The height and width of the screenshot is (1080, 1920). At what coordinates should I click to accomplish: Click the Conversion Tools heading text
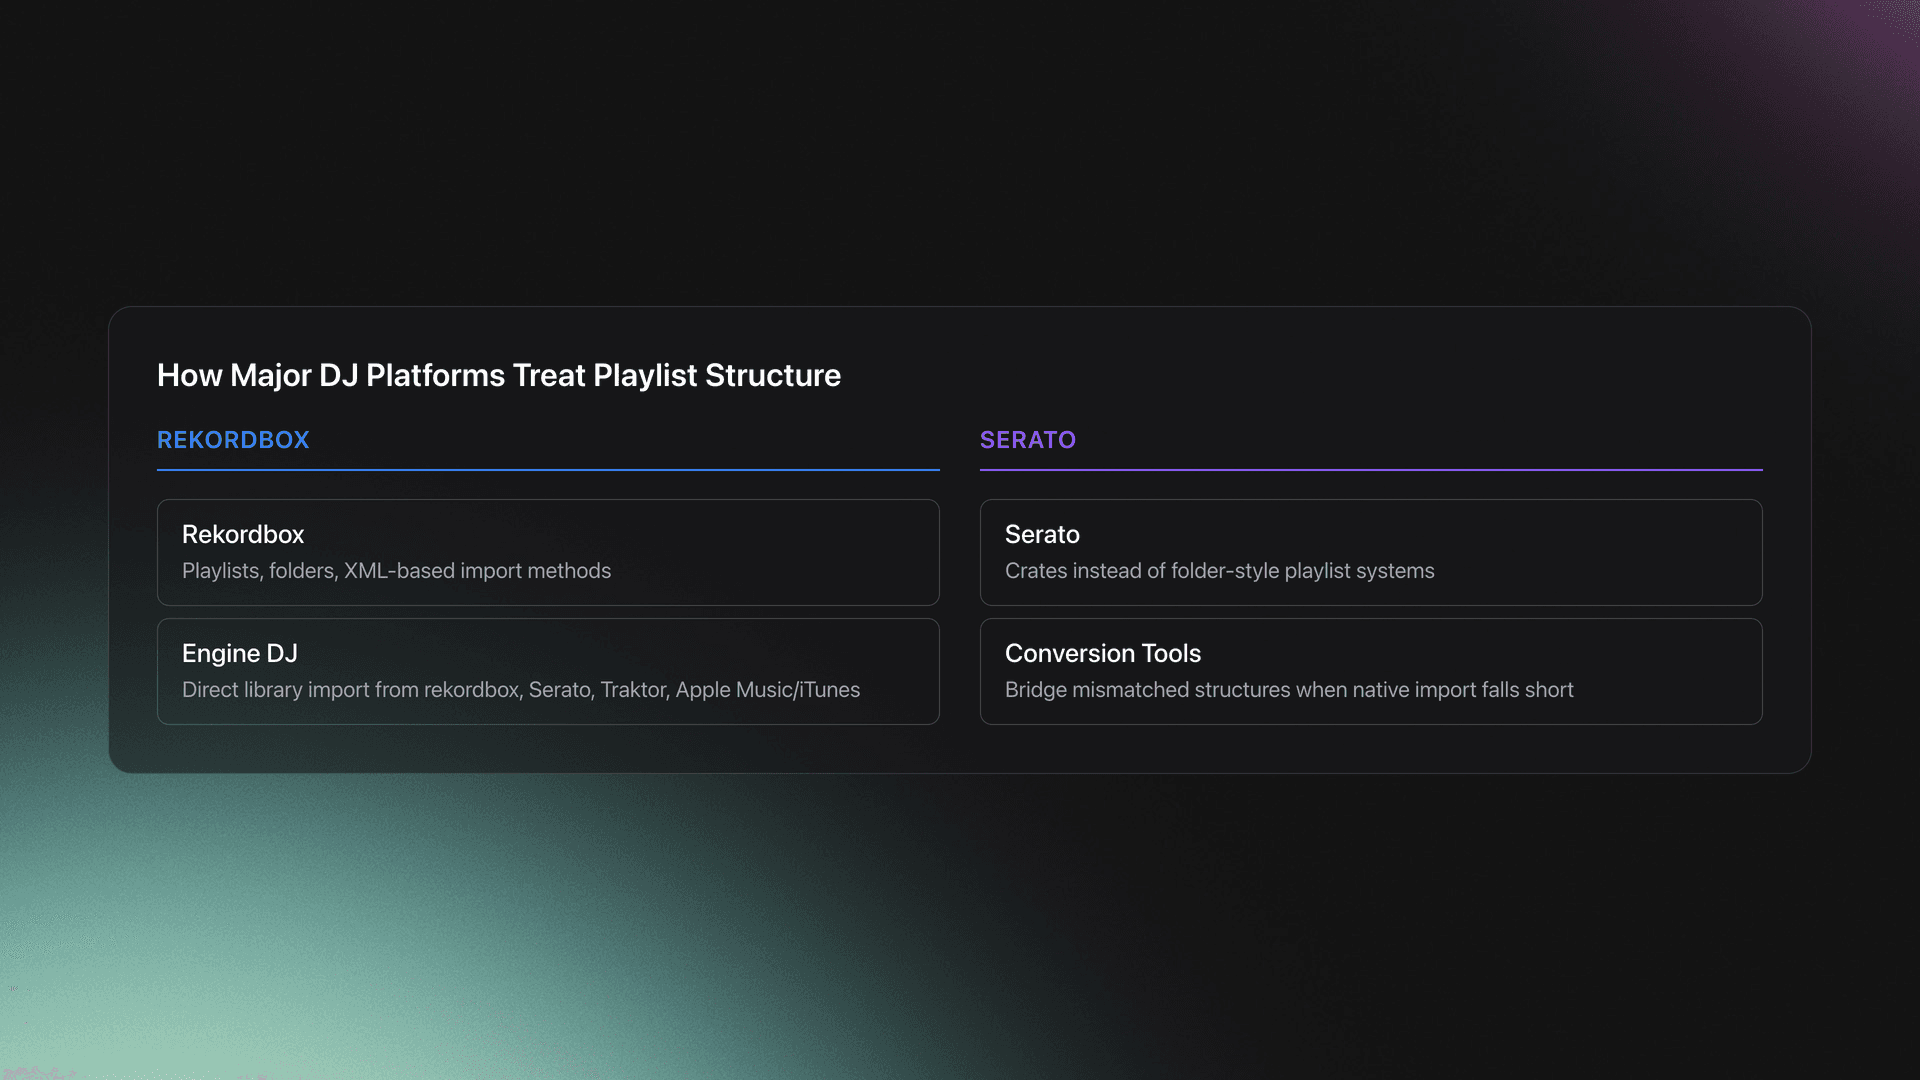tap(1102, 653)
